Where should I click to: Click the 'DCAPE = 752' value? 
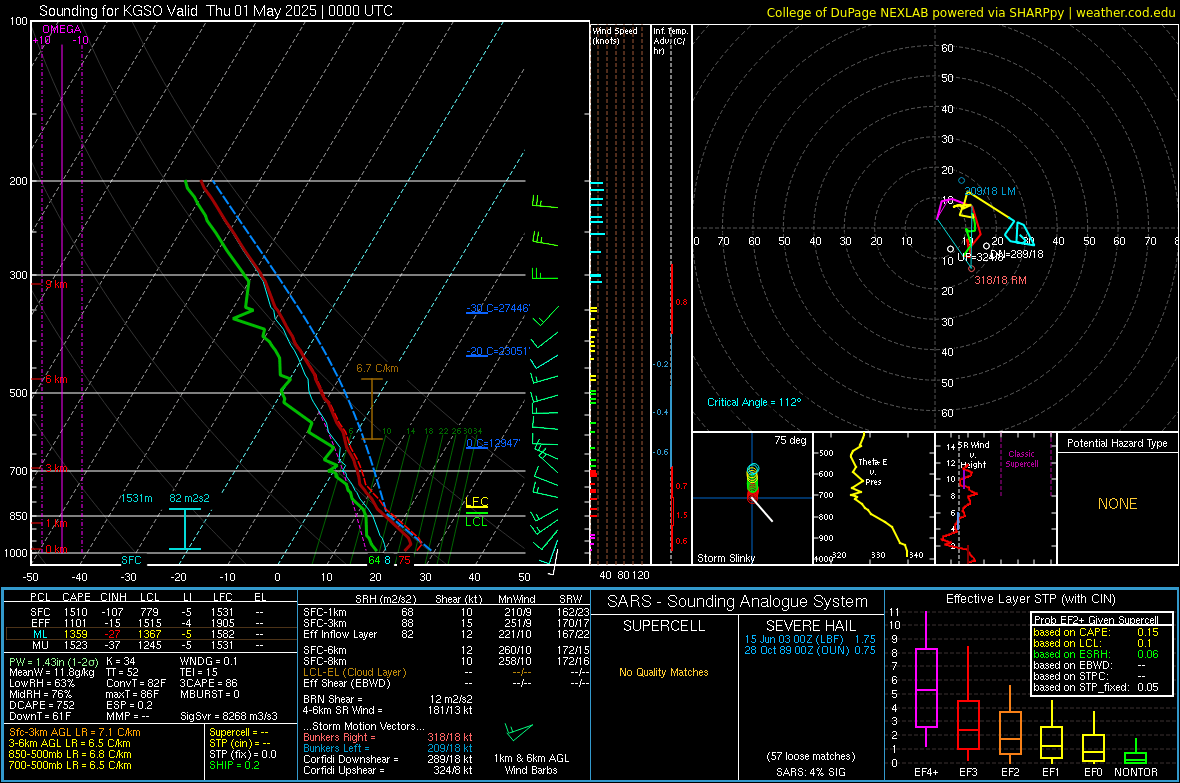click(x=41, y=705)
